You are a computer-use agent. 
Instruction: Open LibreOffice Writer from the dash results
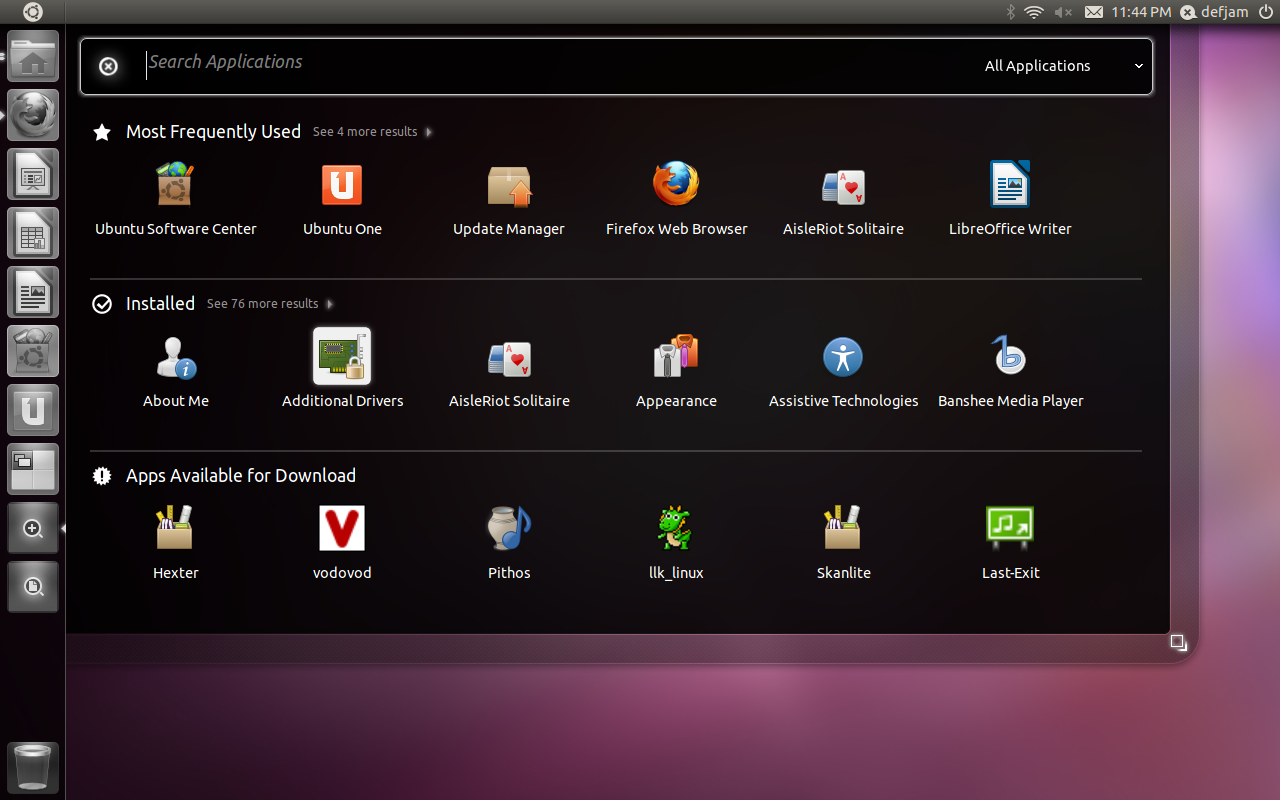pos(1010,200)
